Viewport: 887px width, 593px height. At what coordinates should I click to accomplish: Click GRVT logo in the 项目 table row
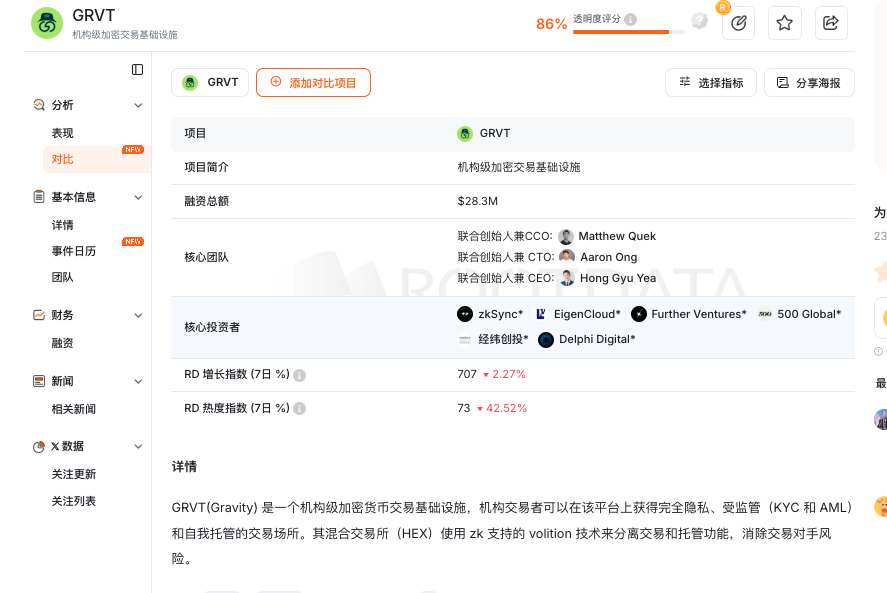click(465, 134)
